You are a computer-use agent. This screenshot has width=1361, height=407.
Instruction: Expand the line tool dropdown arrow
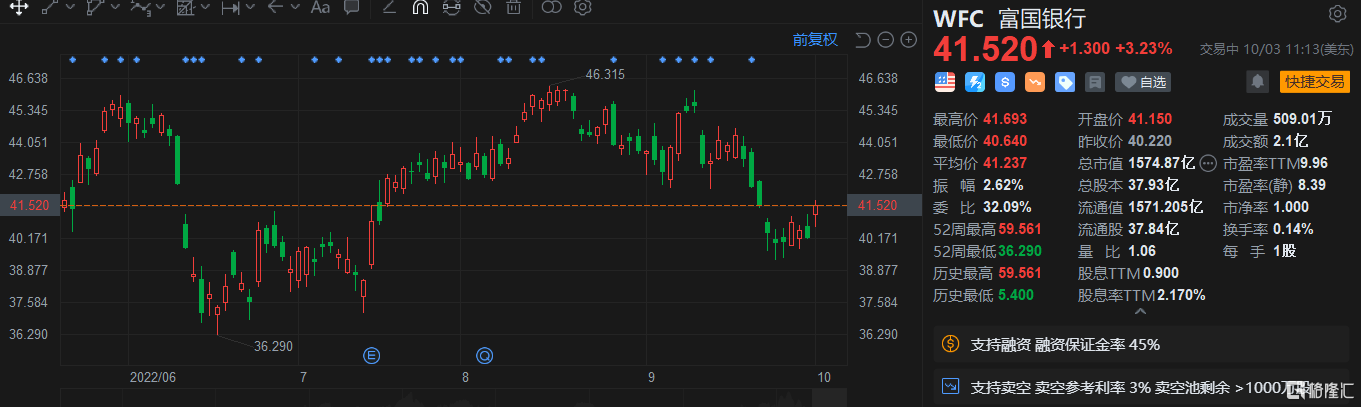pyautogui.click(x=72, y=8)
